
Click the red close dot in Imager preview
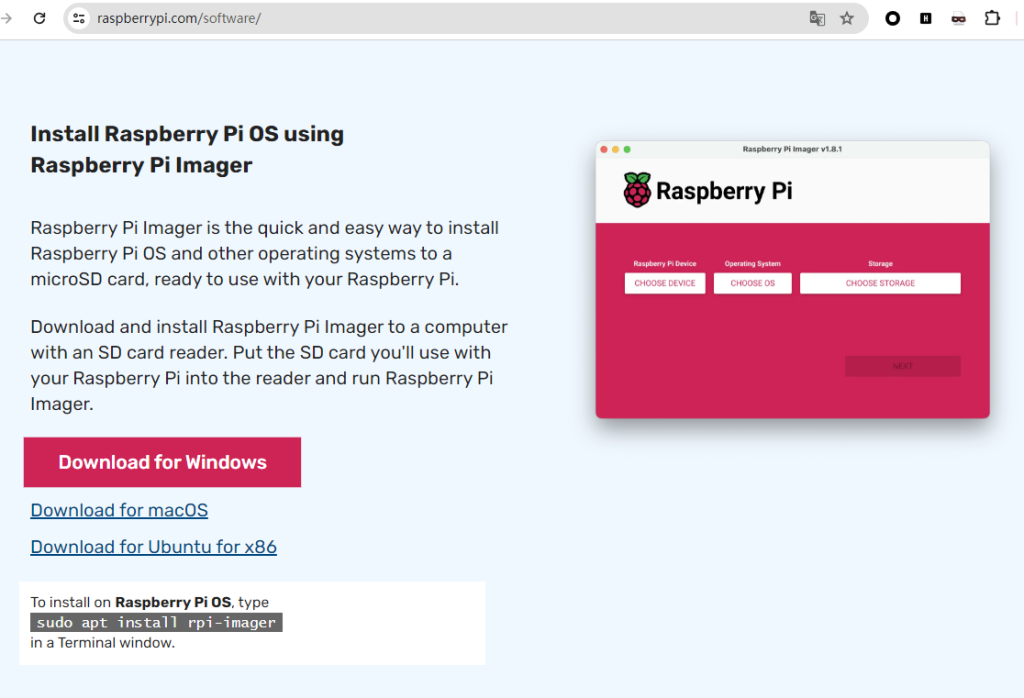point(604,149)
